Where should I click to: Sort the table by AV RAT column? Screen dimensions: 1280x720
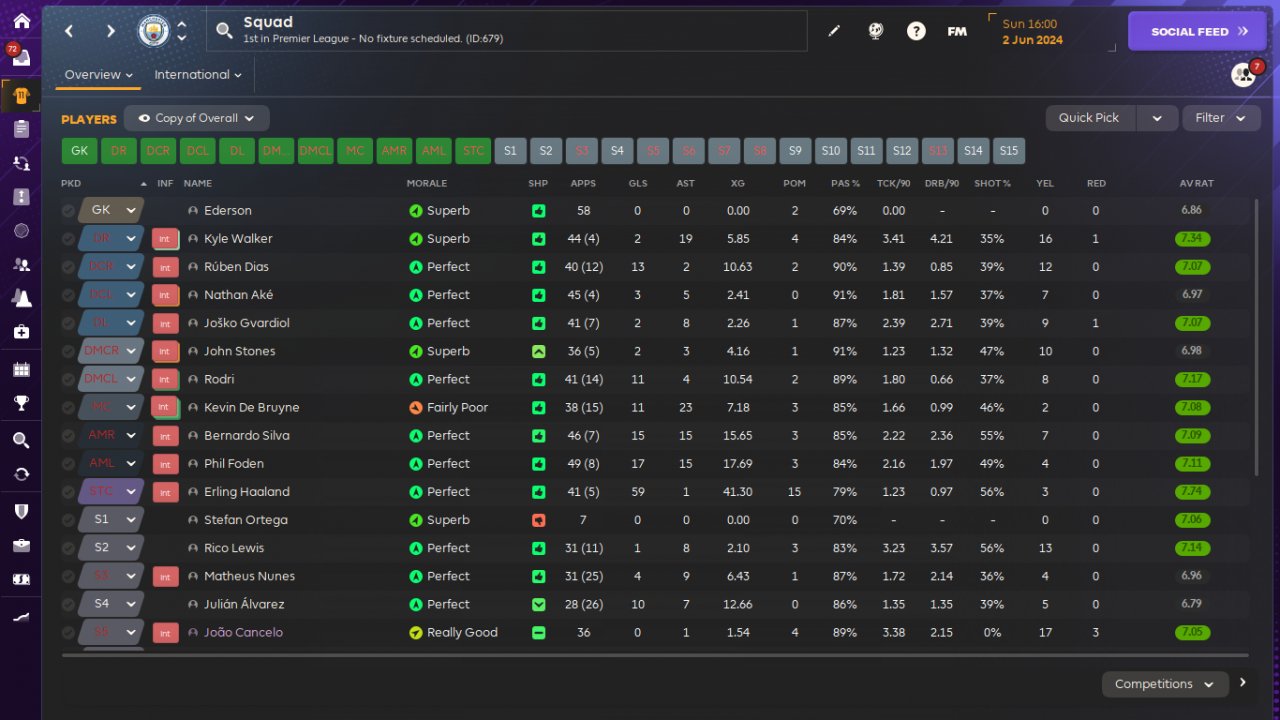[x=1196, y=184]
